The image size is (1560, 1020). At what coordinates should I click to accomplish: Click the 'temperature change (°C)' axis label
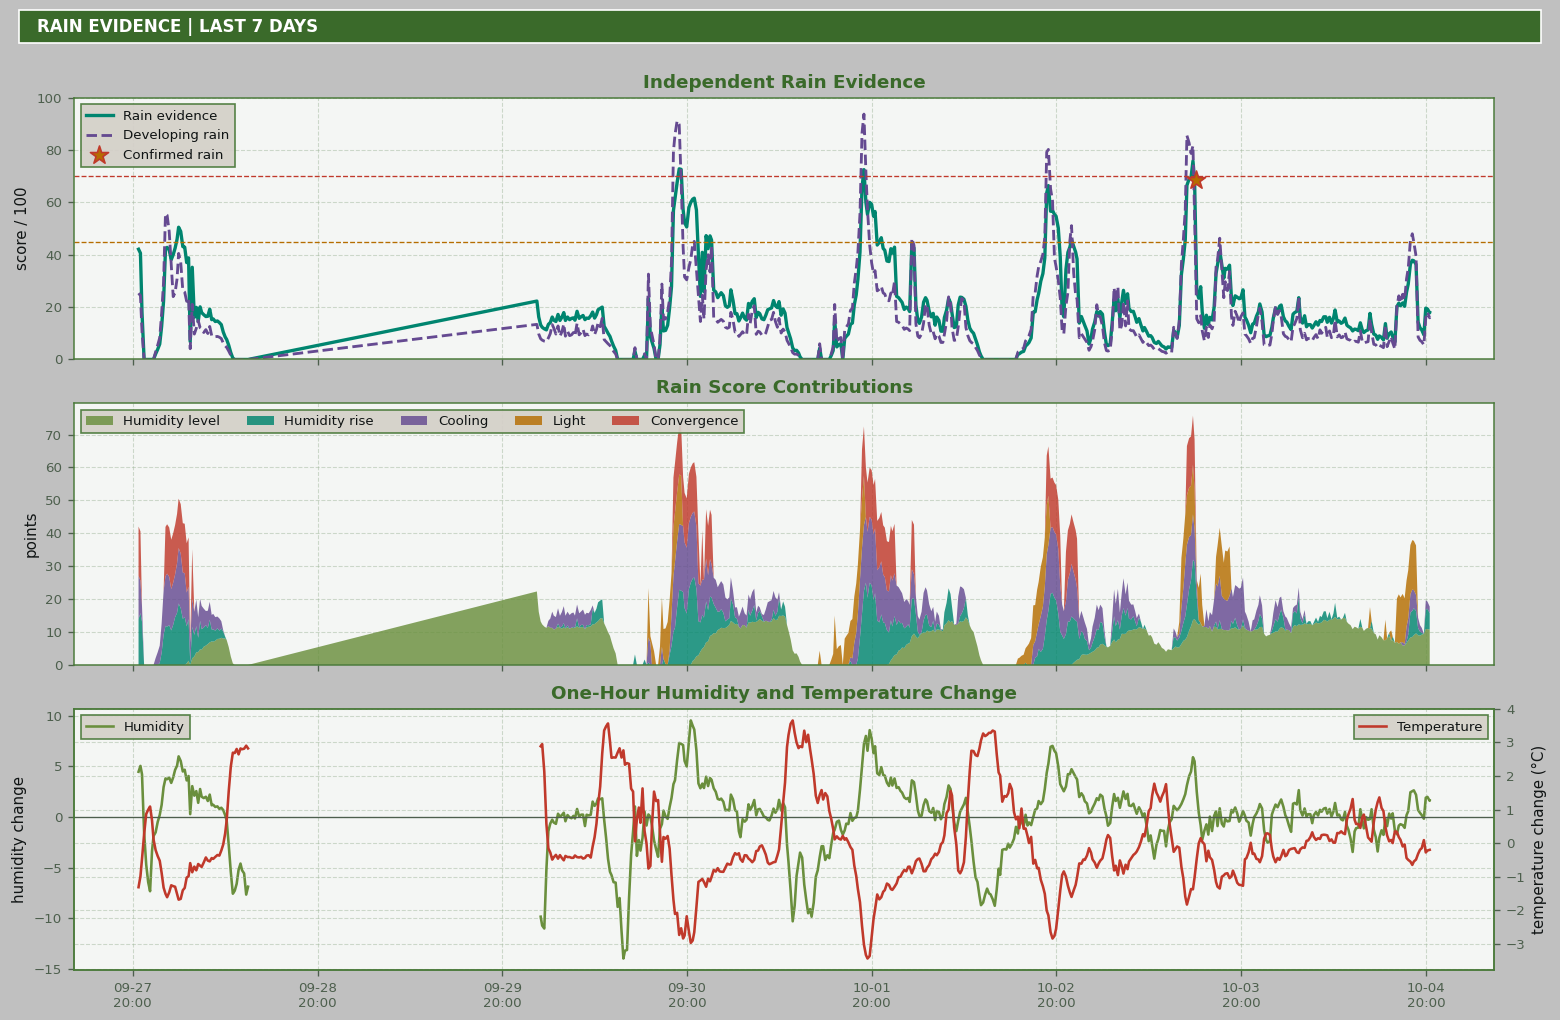[1539, 840]
